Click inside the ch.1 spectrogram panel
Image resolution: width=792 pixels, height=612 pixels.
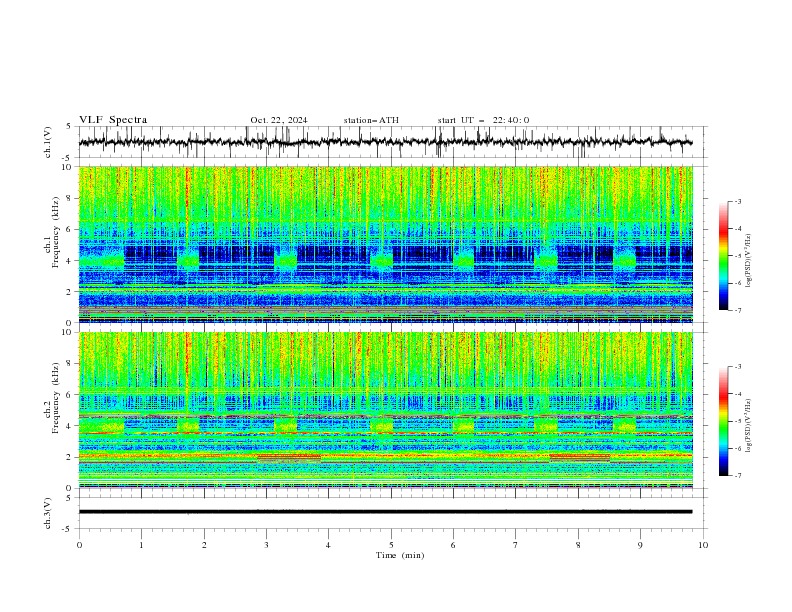(385, 244)
